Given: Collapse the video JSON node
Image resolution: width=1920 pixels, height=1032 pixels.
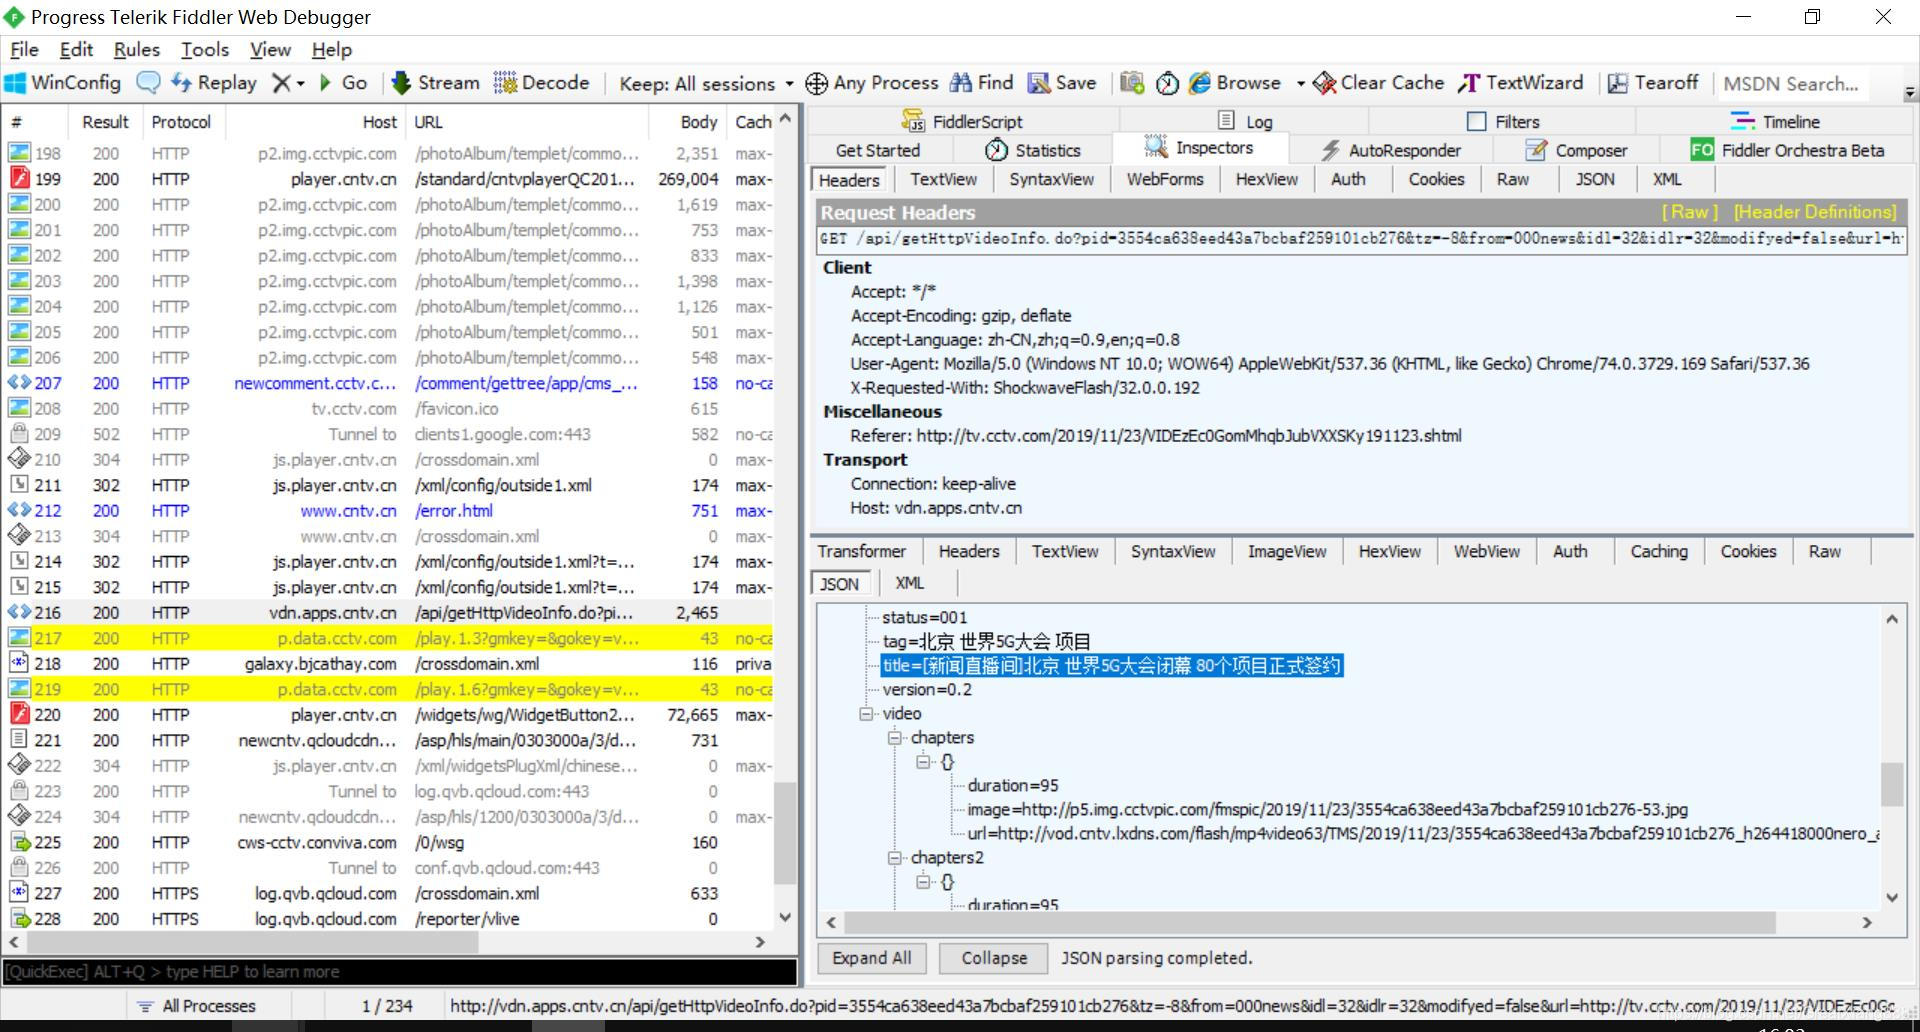Looking at the screenshot, I should click(x=866, y=714).
